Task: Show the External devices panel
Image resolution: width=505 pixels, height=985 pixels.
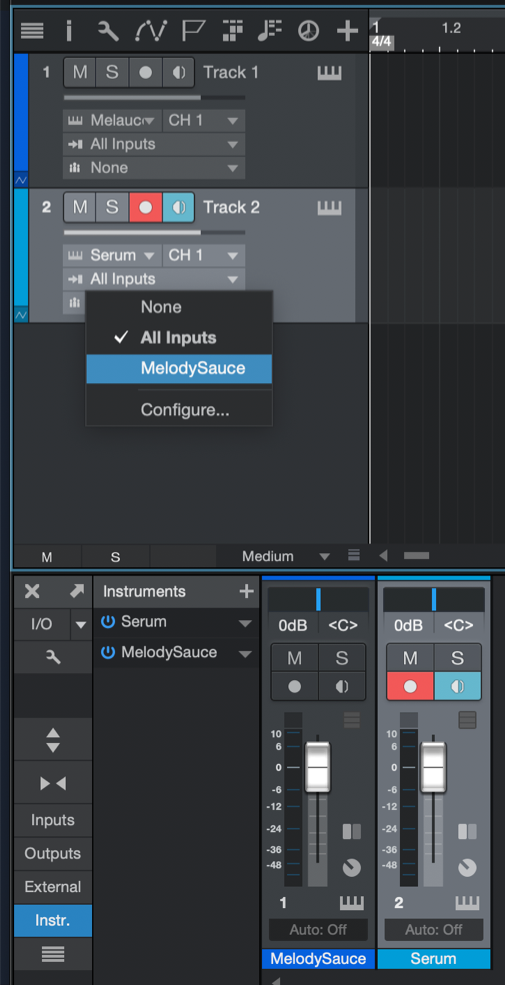Action: [53, 887]
